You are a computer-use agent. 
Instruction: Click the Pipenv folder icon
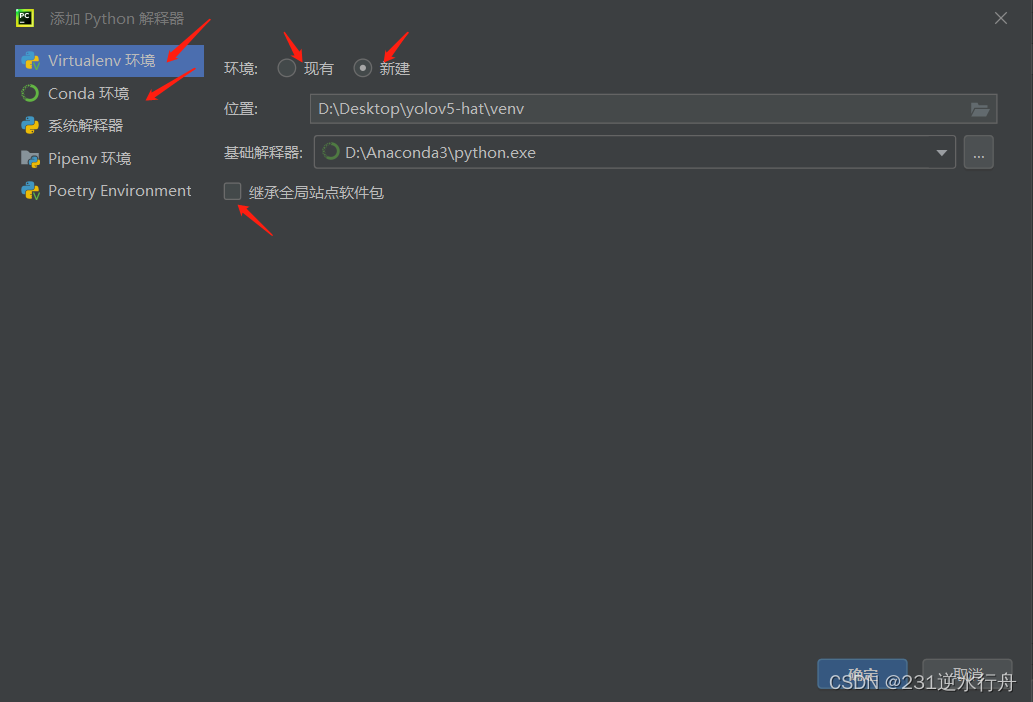pyautogui.click(x=30, y=159)
